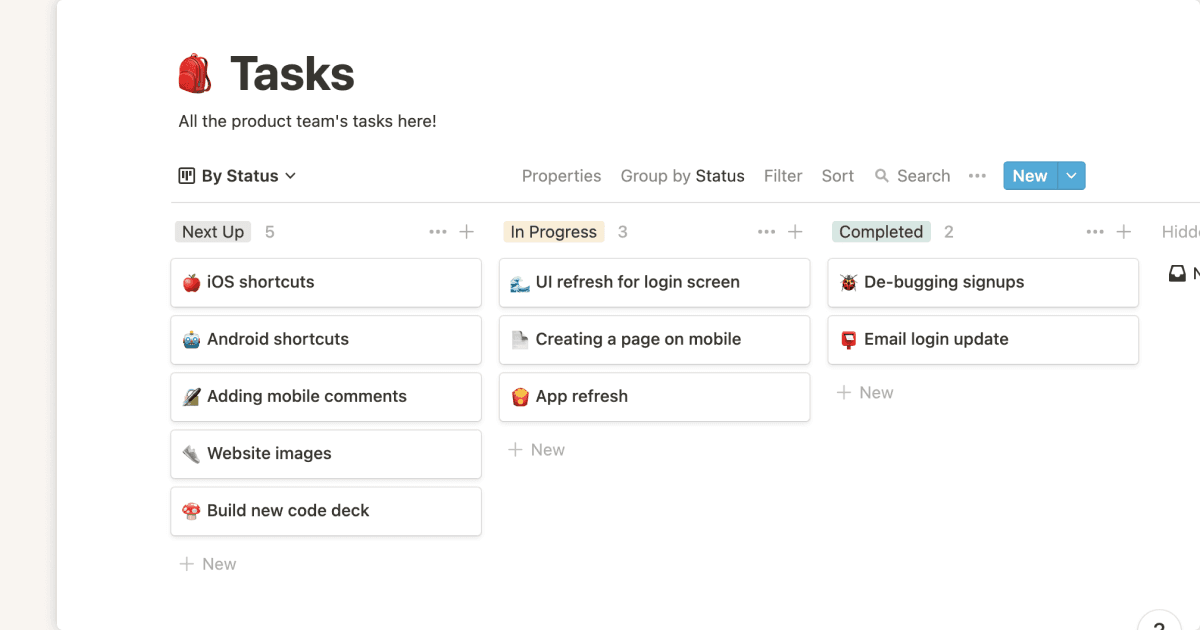Click the search magnifier icon
Image resolution: width=1200 pixels, height=630 pixels.
point(882,175)
